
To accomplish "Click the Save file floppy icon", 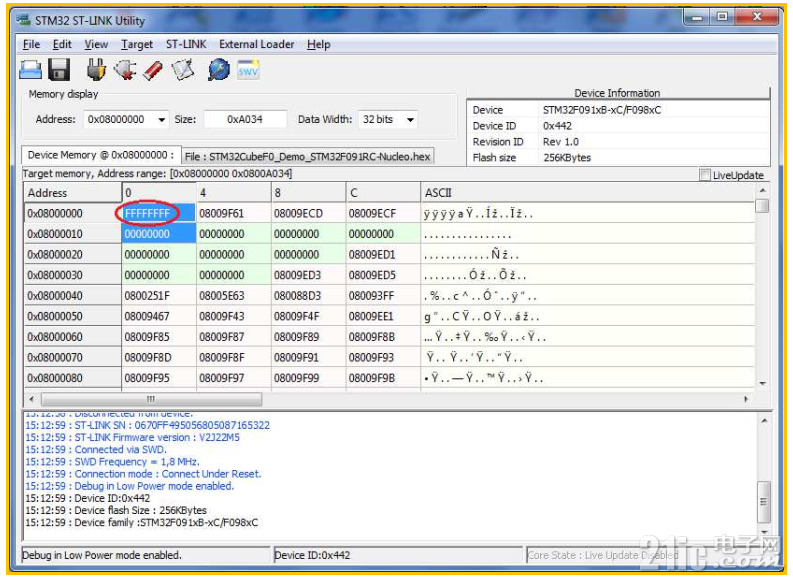I will coord(59,70).
